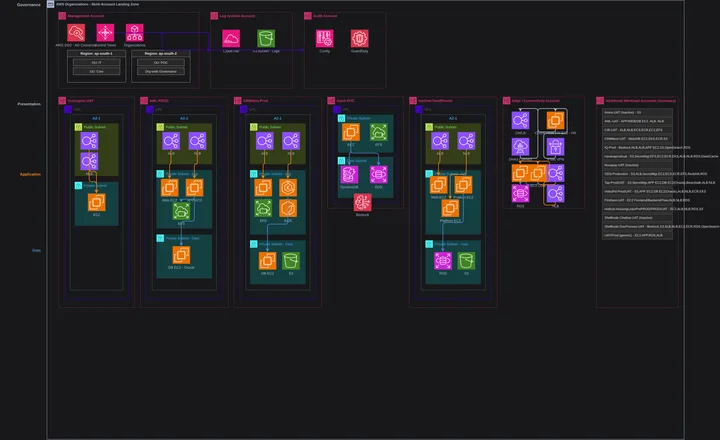The image size is (720, 440).
Task: Click the Platform EC2 icon
Action: tap(450, 209)
